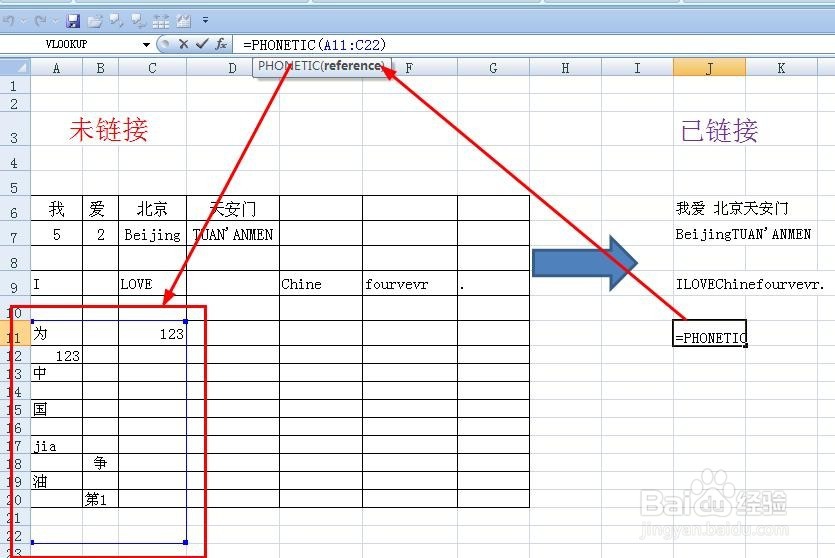Select column A header

pos(56,68)
